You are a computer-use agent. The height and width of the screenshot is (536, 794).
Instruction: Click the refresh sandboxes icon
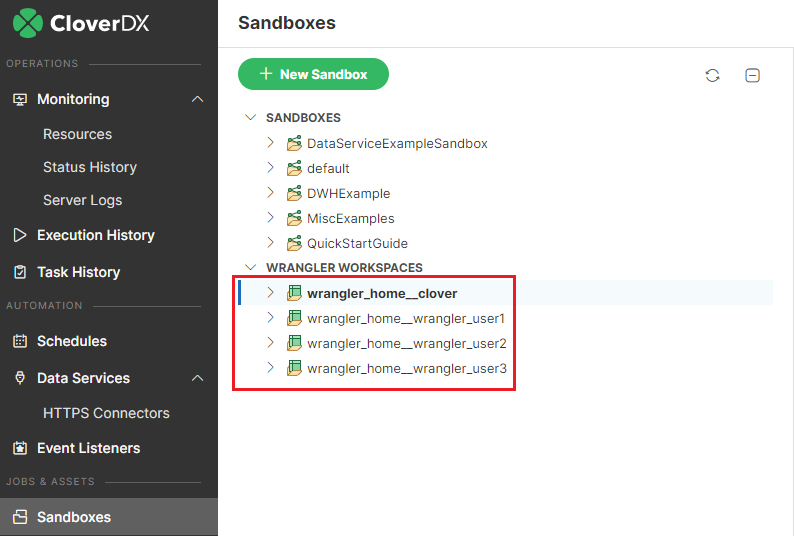[712, 75]
